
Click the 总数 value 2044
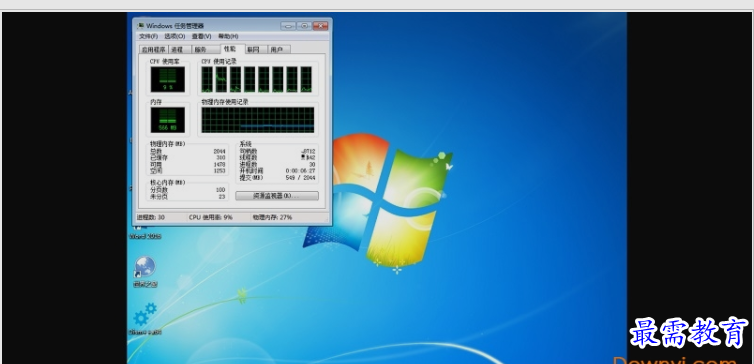click(x=220, y=151)
